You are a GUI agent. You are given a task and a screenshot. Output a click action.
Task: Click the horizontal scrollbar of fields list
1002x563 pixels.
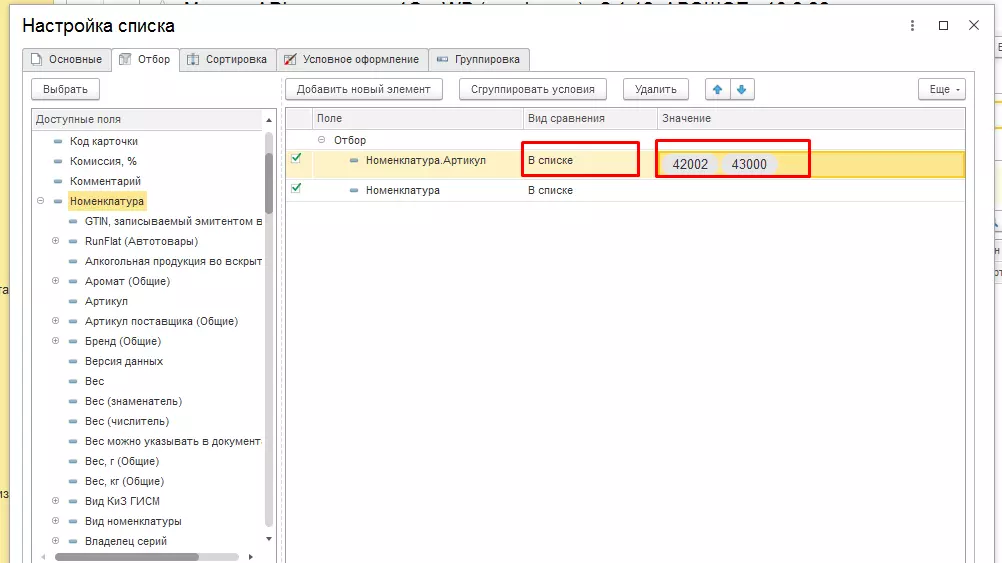point(127,557)
